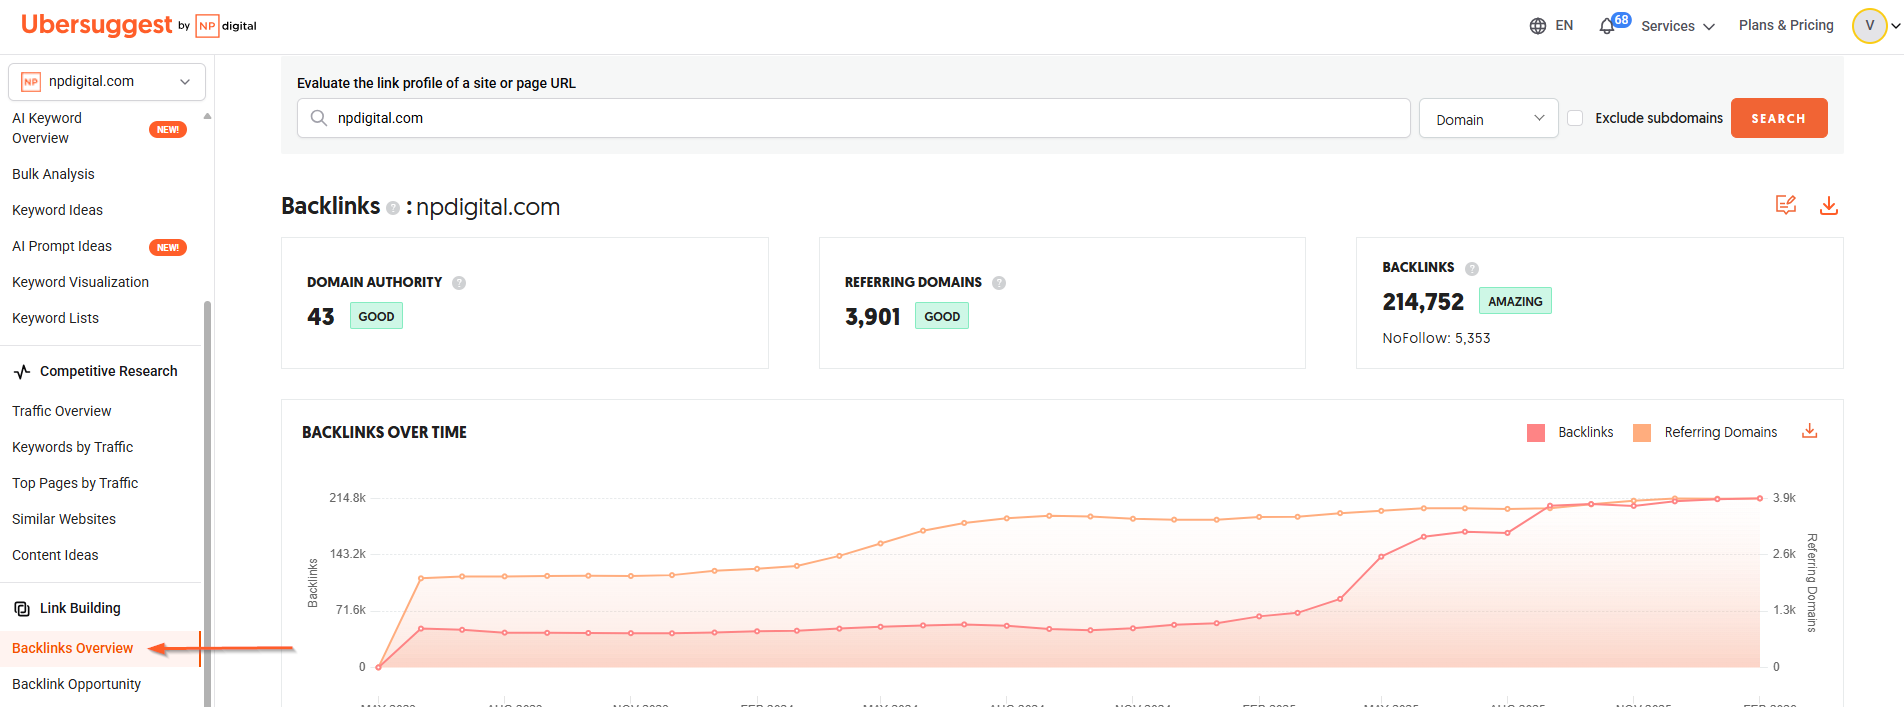The height and width of the screenshot is (707, 1904).
Task: Click sidebar scroll-up arrow
Action: point(207,116)
